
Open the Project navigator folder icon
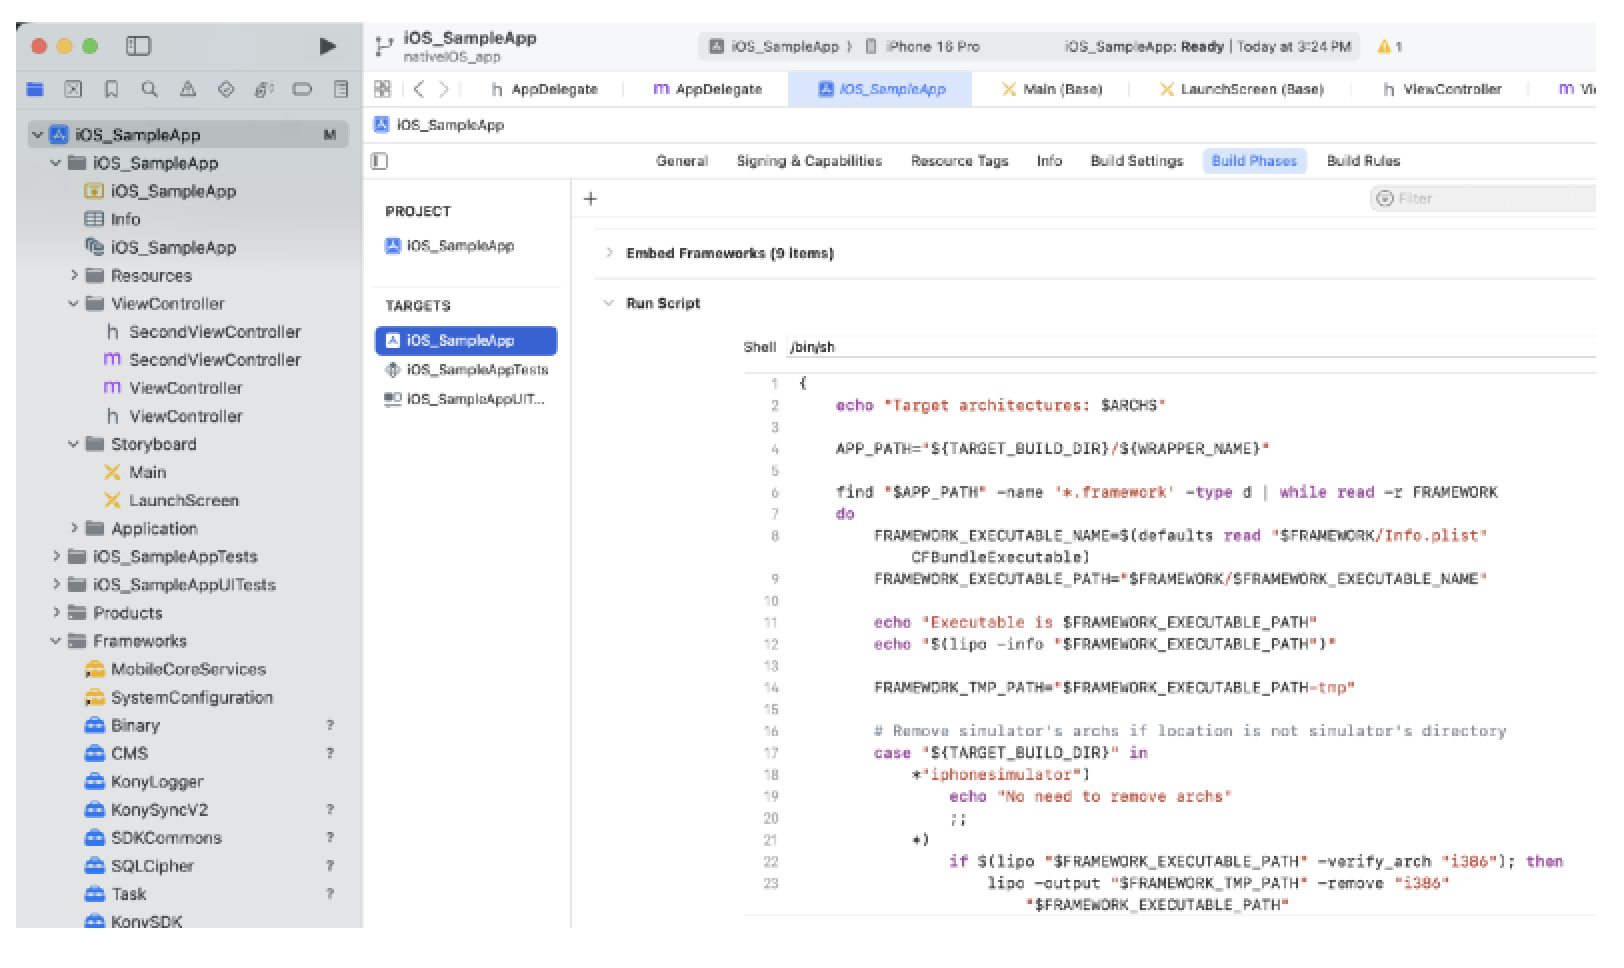[35, 89]
